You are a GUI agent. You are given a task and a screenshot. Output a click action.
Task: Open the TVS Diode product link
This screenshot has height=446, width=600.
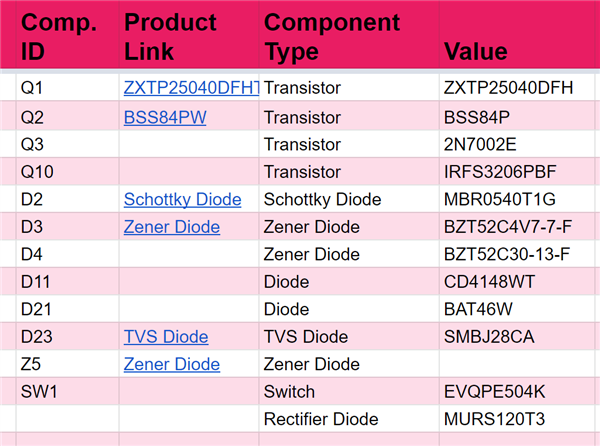(166, 337)
